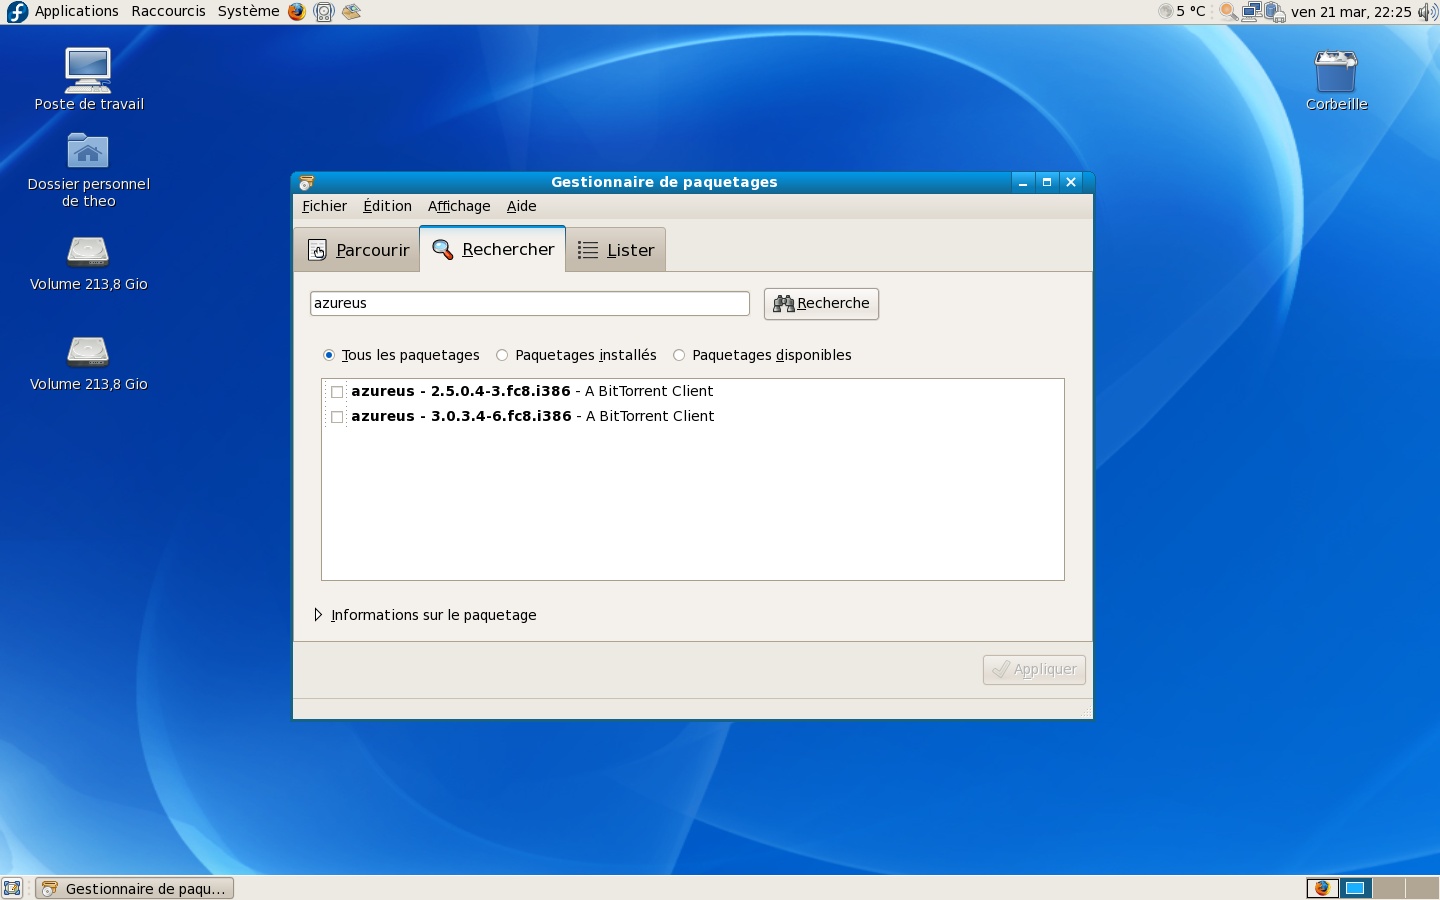Select the first Volume 213,8 Gio drive icon

tap(88, 263)
